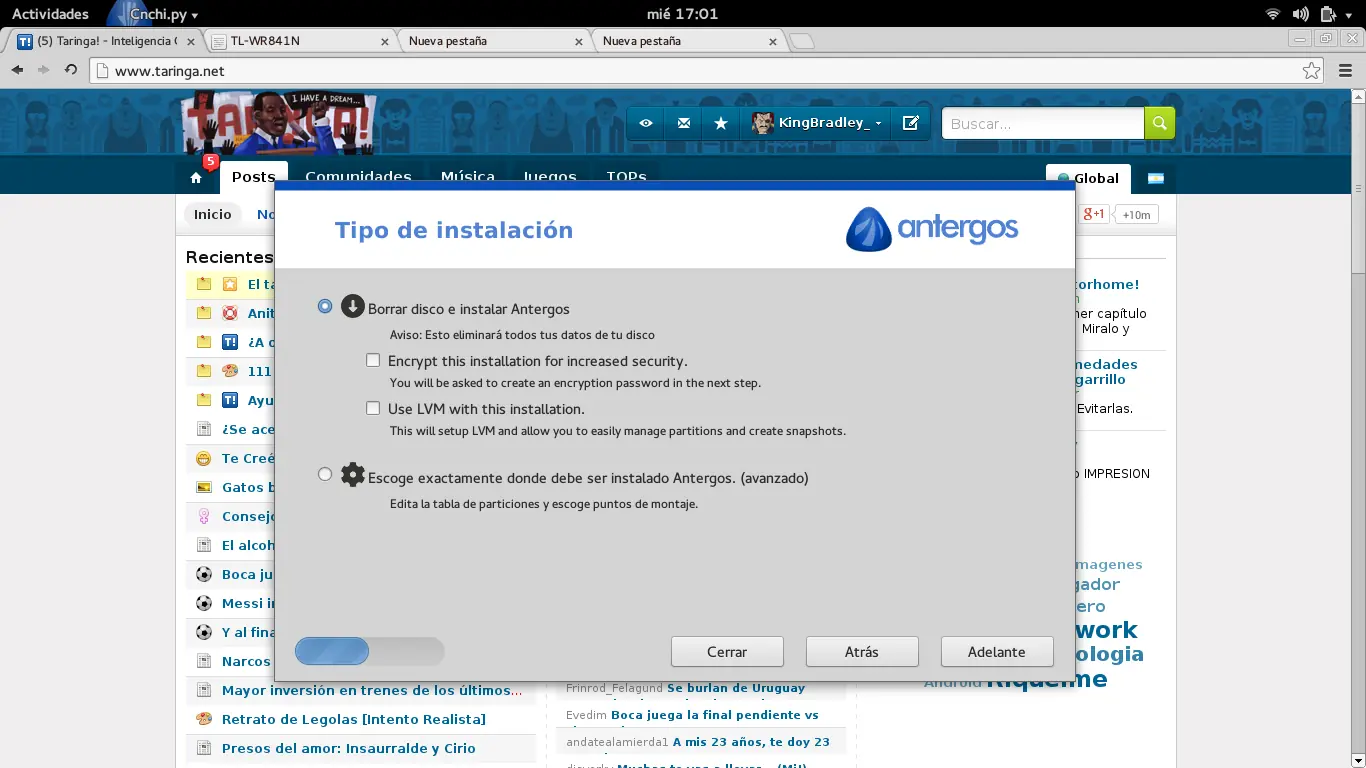Click the Taringa logo banner
The image size is (1366, 768).
coord(280,123)
